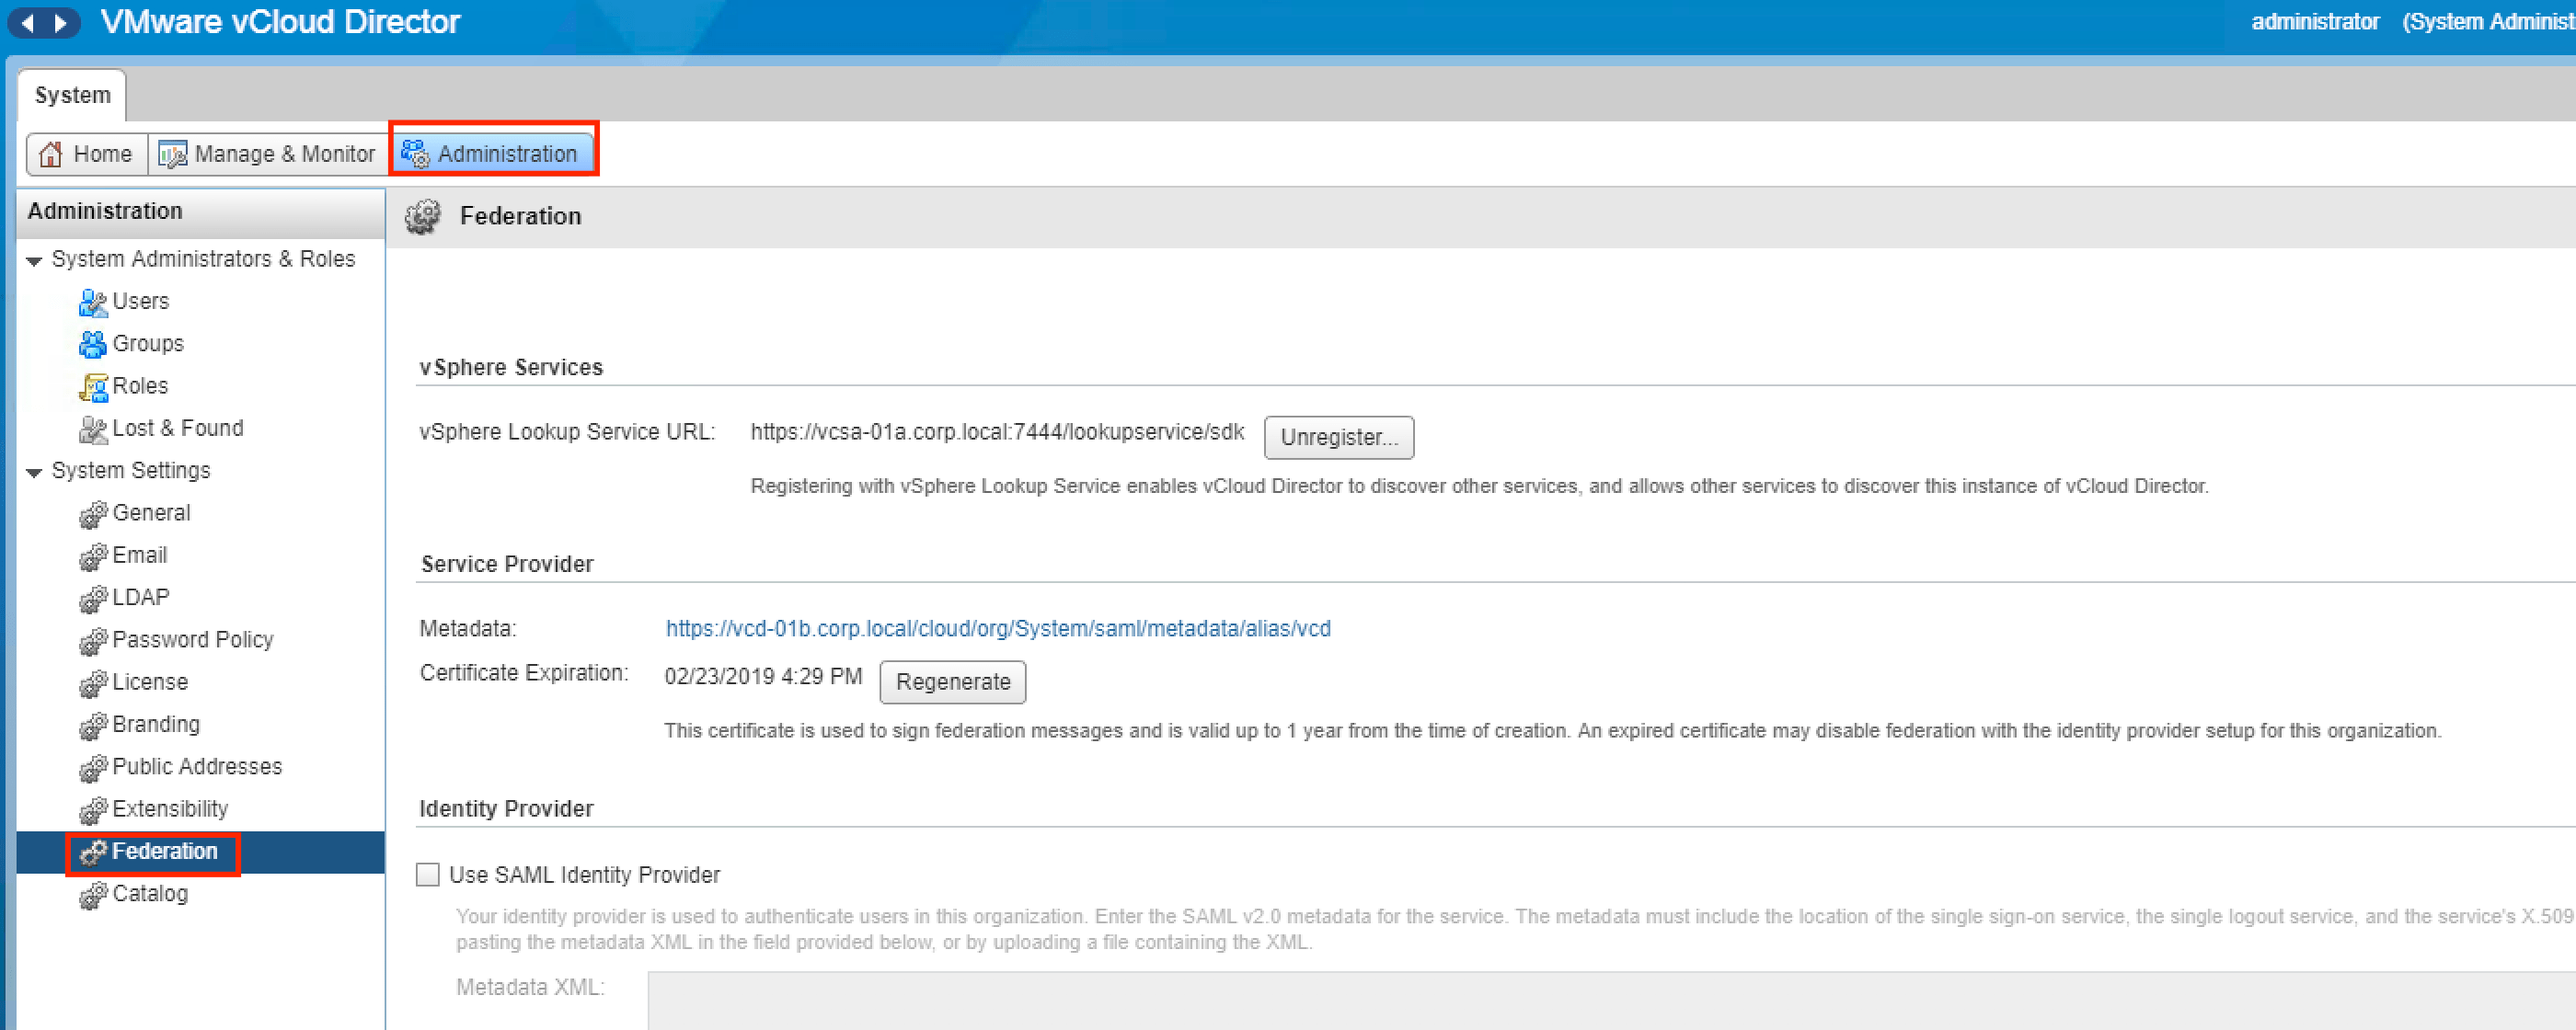Open the SAML metadata URL link
2576x1030 pixels.
[x=997, y=629]
